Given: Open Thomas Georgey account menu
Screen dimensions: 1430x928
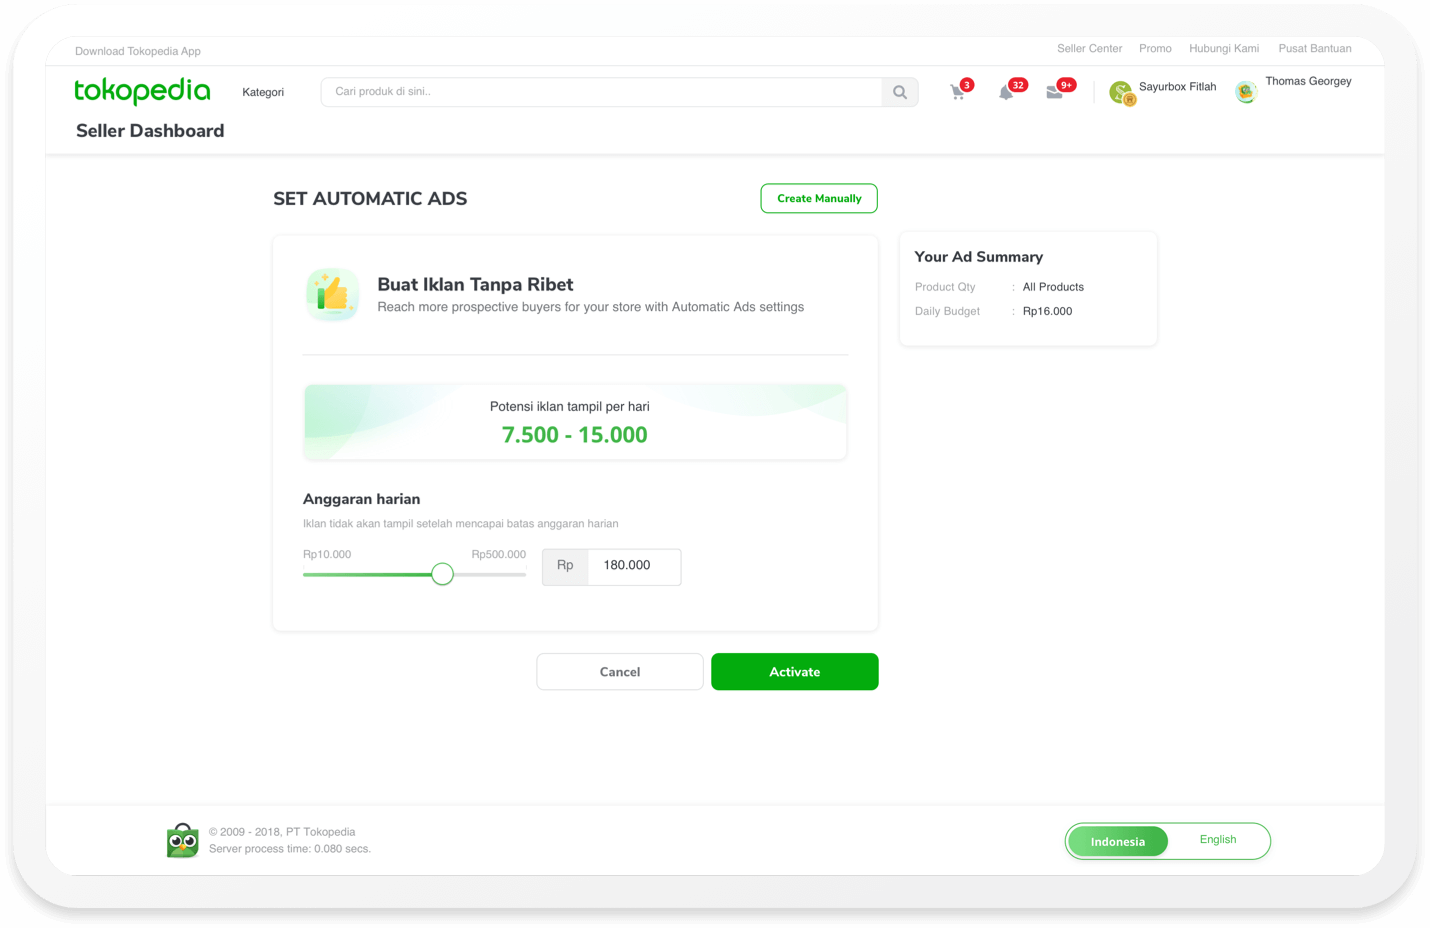Looking at the screenshot, I should pos(1308,81).
